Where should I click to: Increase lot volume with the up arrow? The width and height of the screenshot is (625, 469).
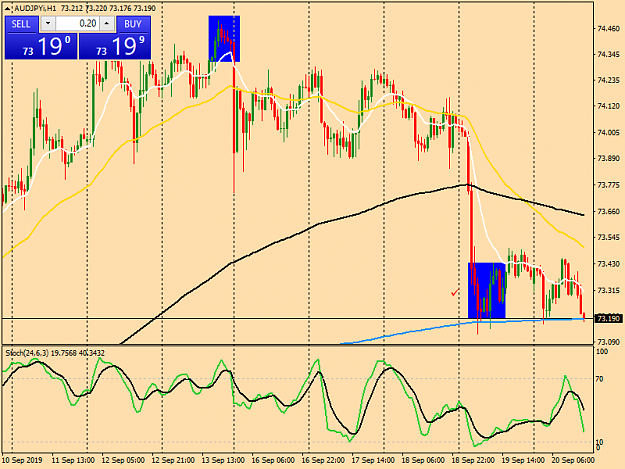click(x=107, y=24)
